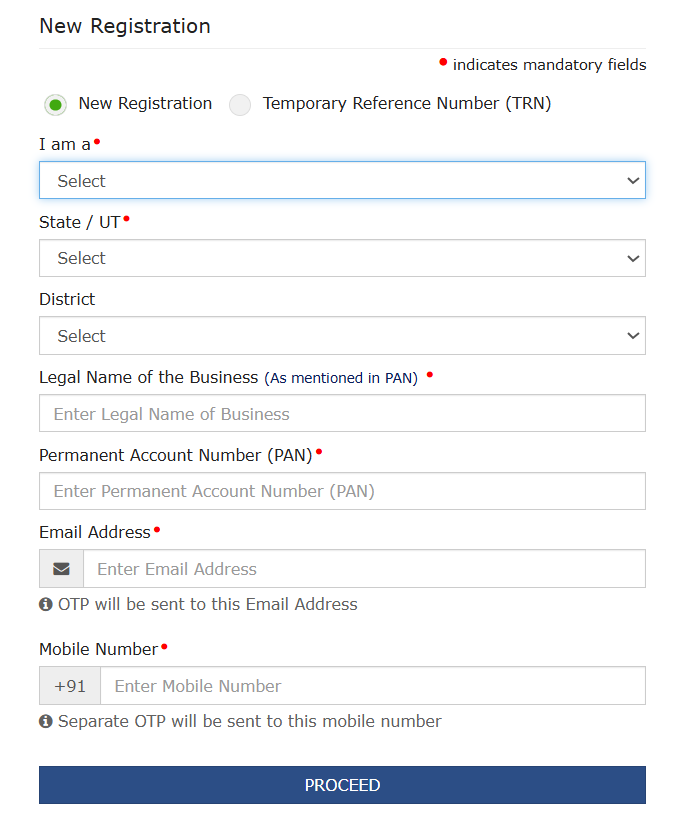This screenshot has width=684, height=819.
Task: Focus the Email Address input box
Action: 364,569
